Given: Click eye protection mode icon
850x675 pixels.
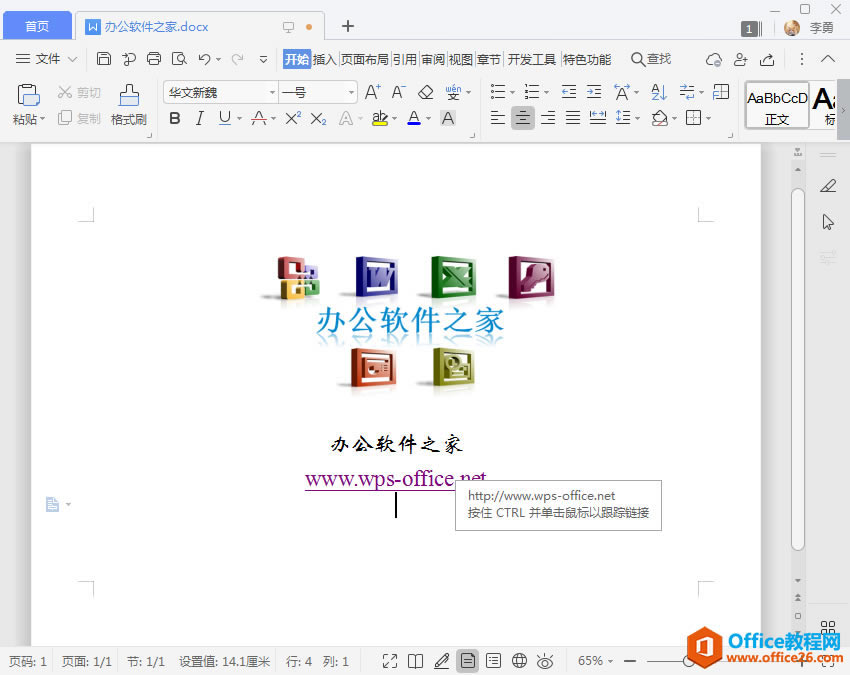Looking at the screenshot, I should click(x=545, y=661).
